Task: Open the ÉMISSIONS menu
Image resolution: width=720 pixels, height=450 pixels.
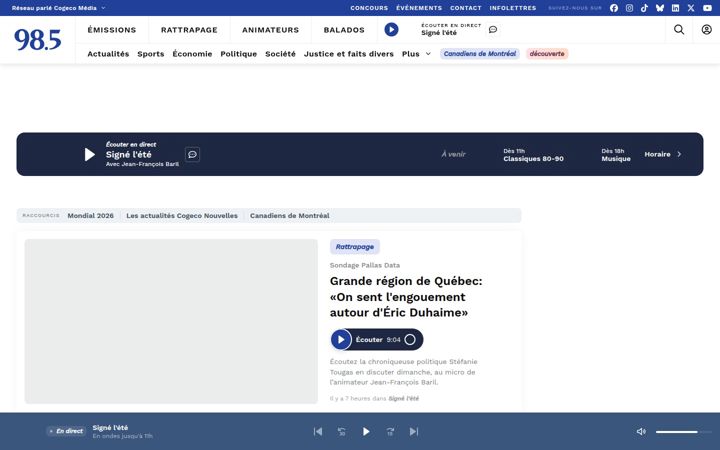Action: [x=112, y=30]
